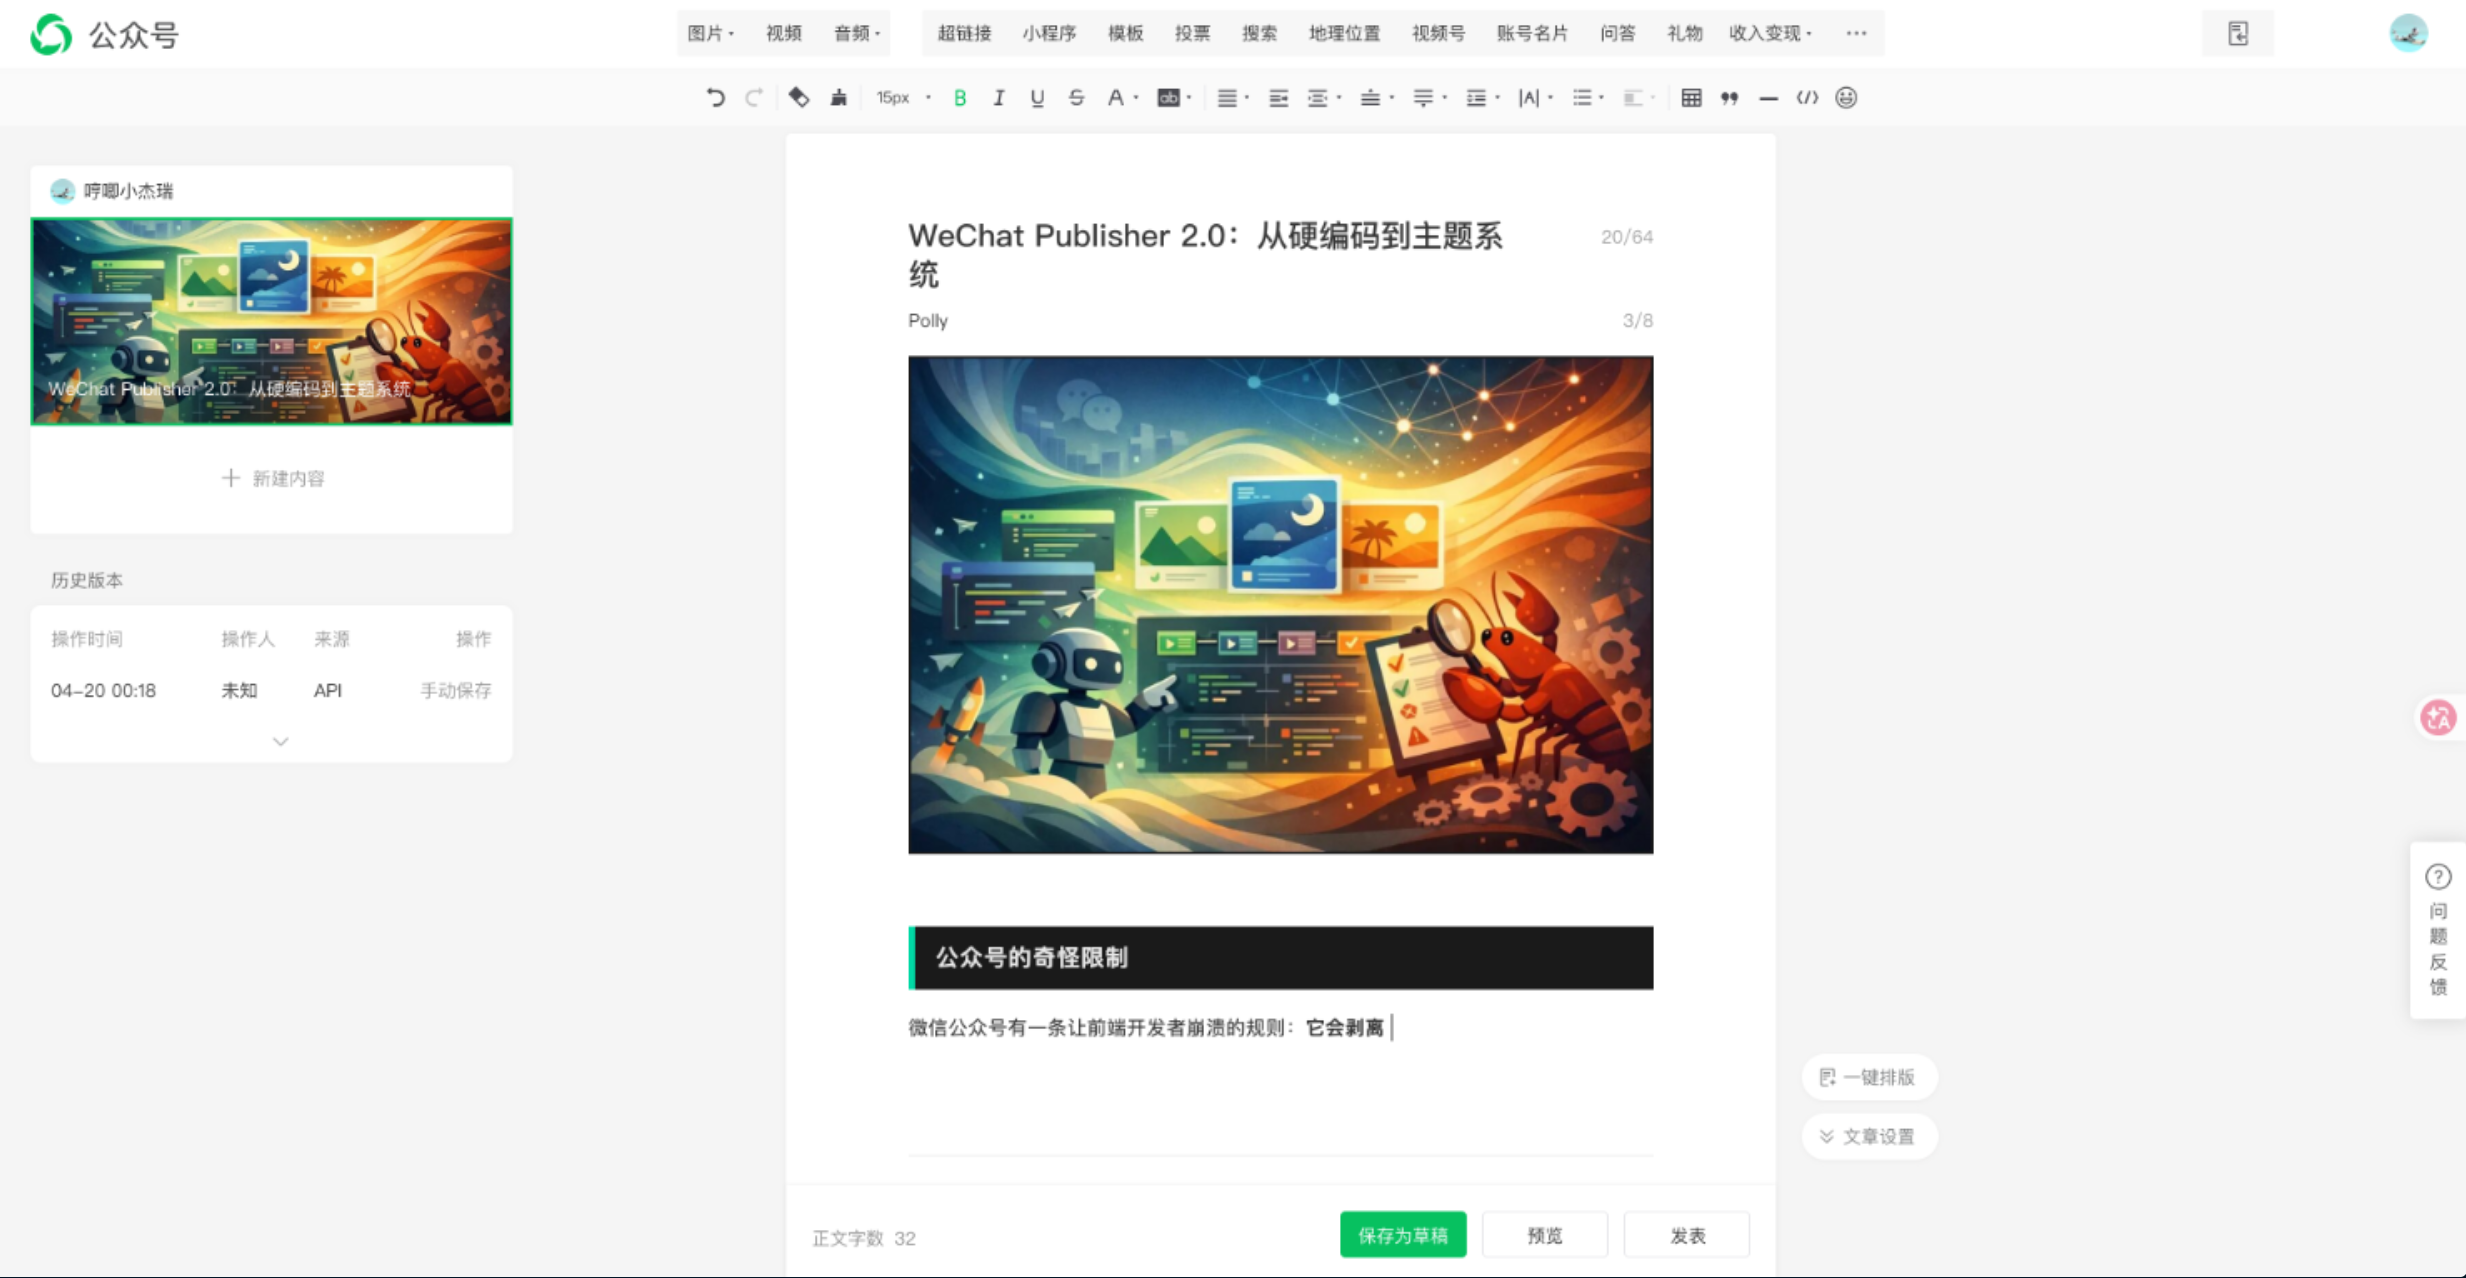Toggle strikethrough formatting
This screenshot has width=2466, height=1278.
coord(1076,97)
